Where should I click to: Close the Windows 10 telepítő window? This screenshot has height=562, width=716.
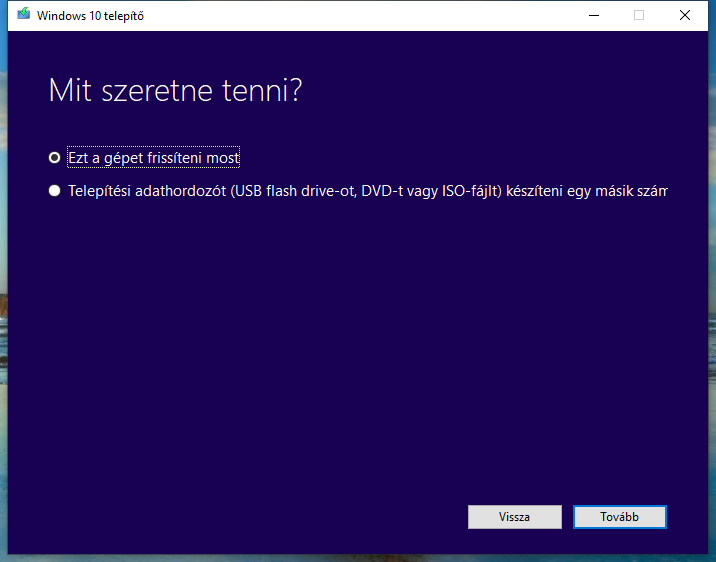(684, 16)
